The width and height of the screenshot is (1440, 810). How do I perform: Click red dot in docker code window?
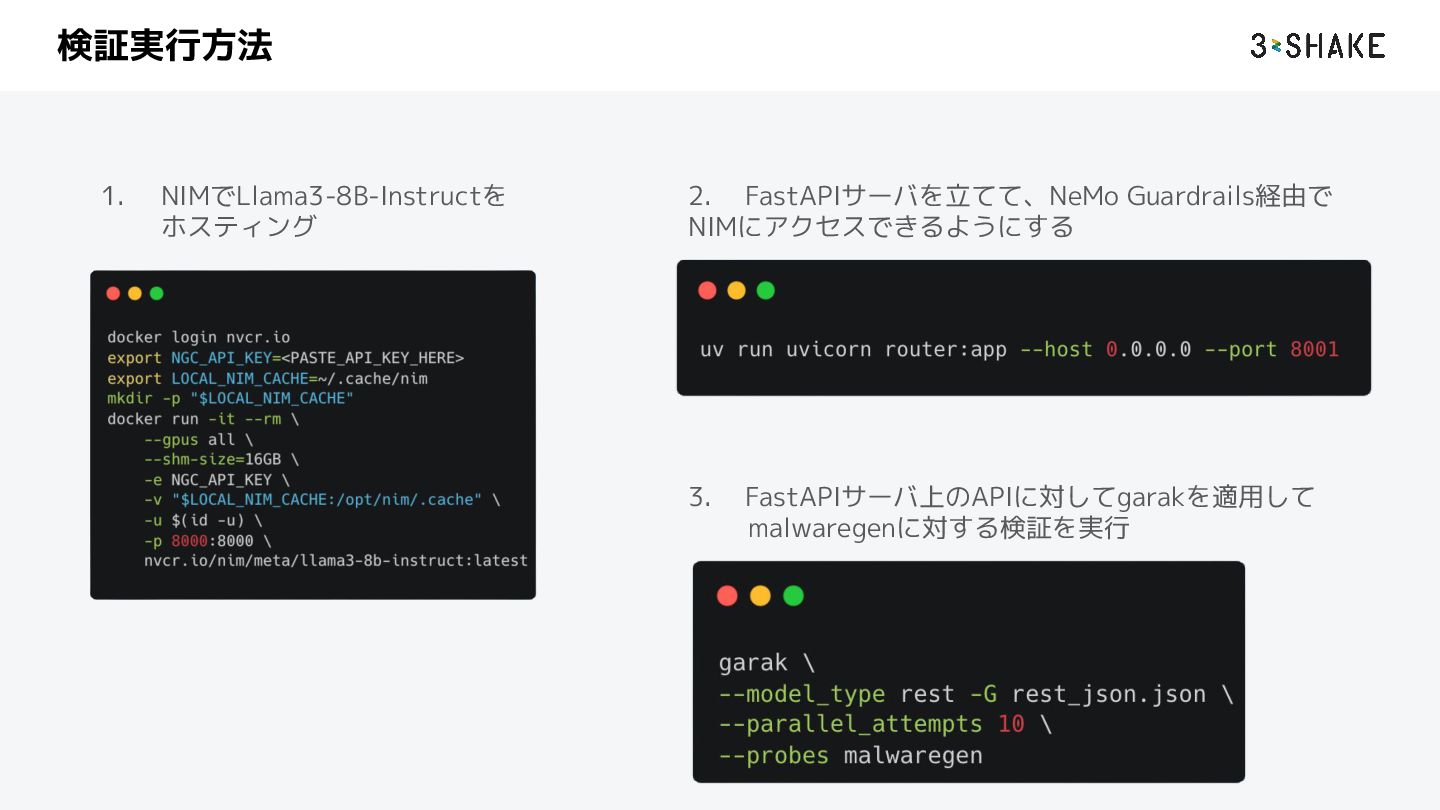113,293
